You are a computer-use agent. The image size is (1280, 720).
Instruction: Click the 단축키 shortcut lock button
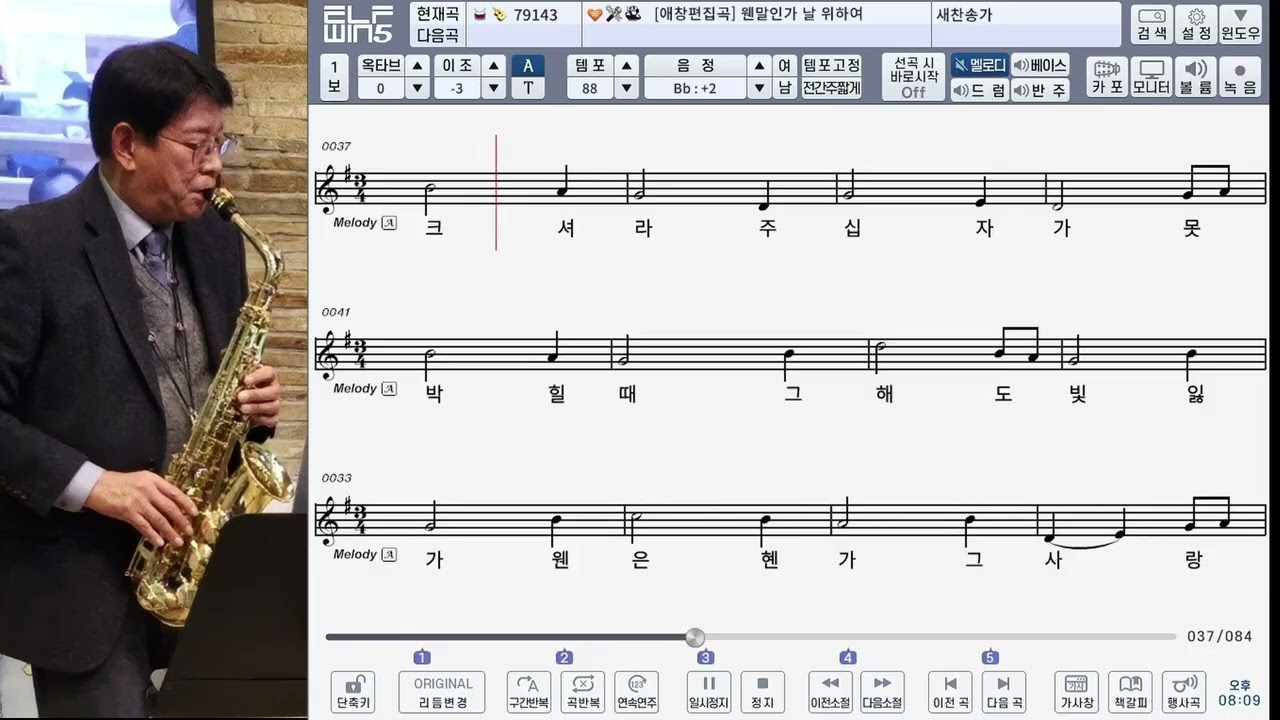(353, 692)
